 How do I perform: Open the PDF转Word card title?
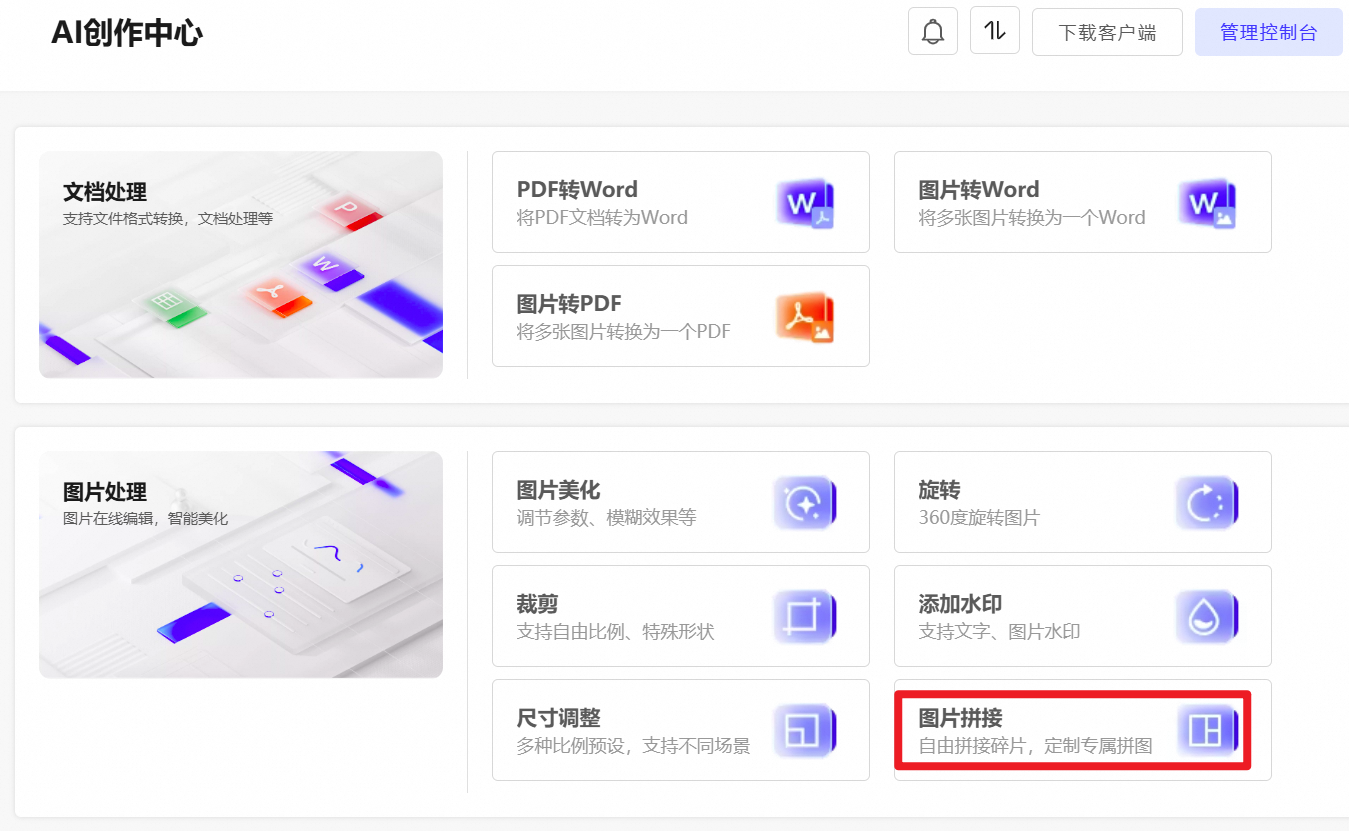tap(577, 190)
